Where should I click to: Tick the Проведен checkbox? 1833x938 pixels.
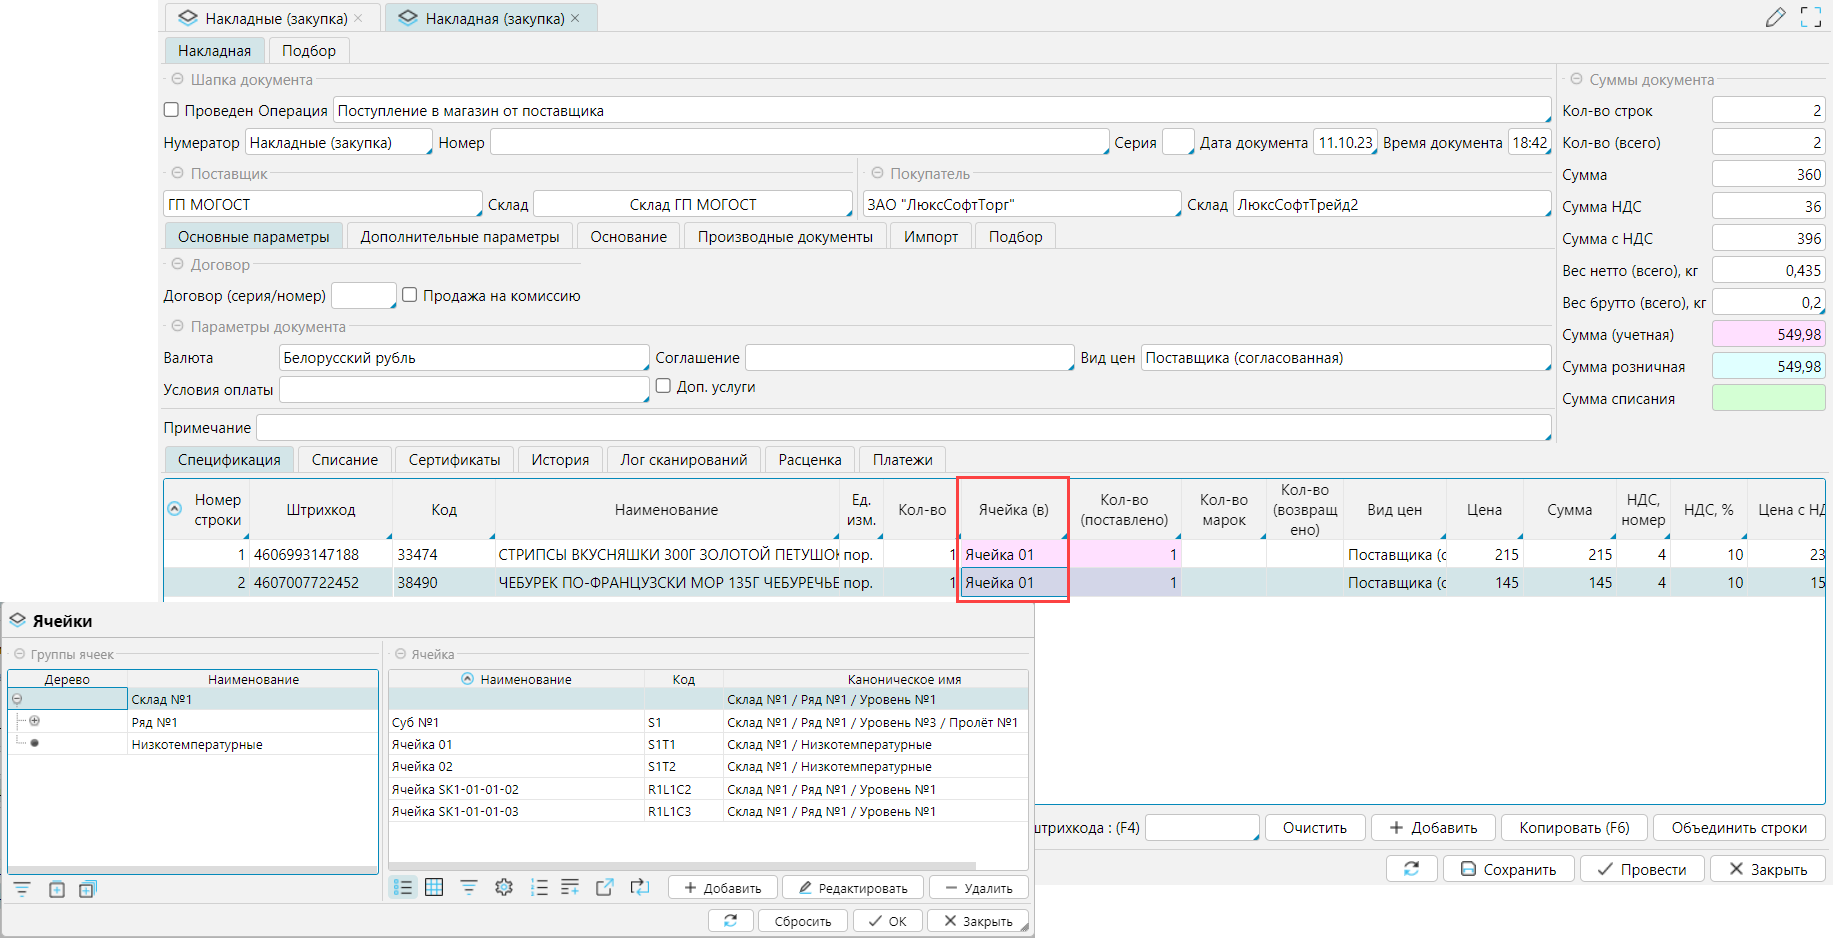coord(171,110)
